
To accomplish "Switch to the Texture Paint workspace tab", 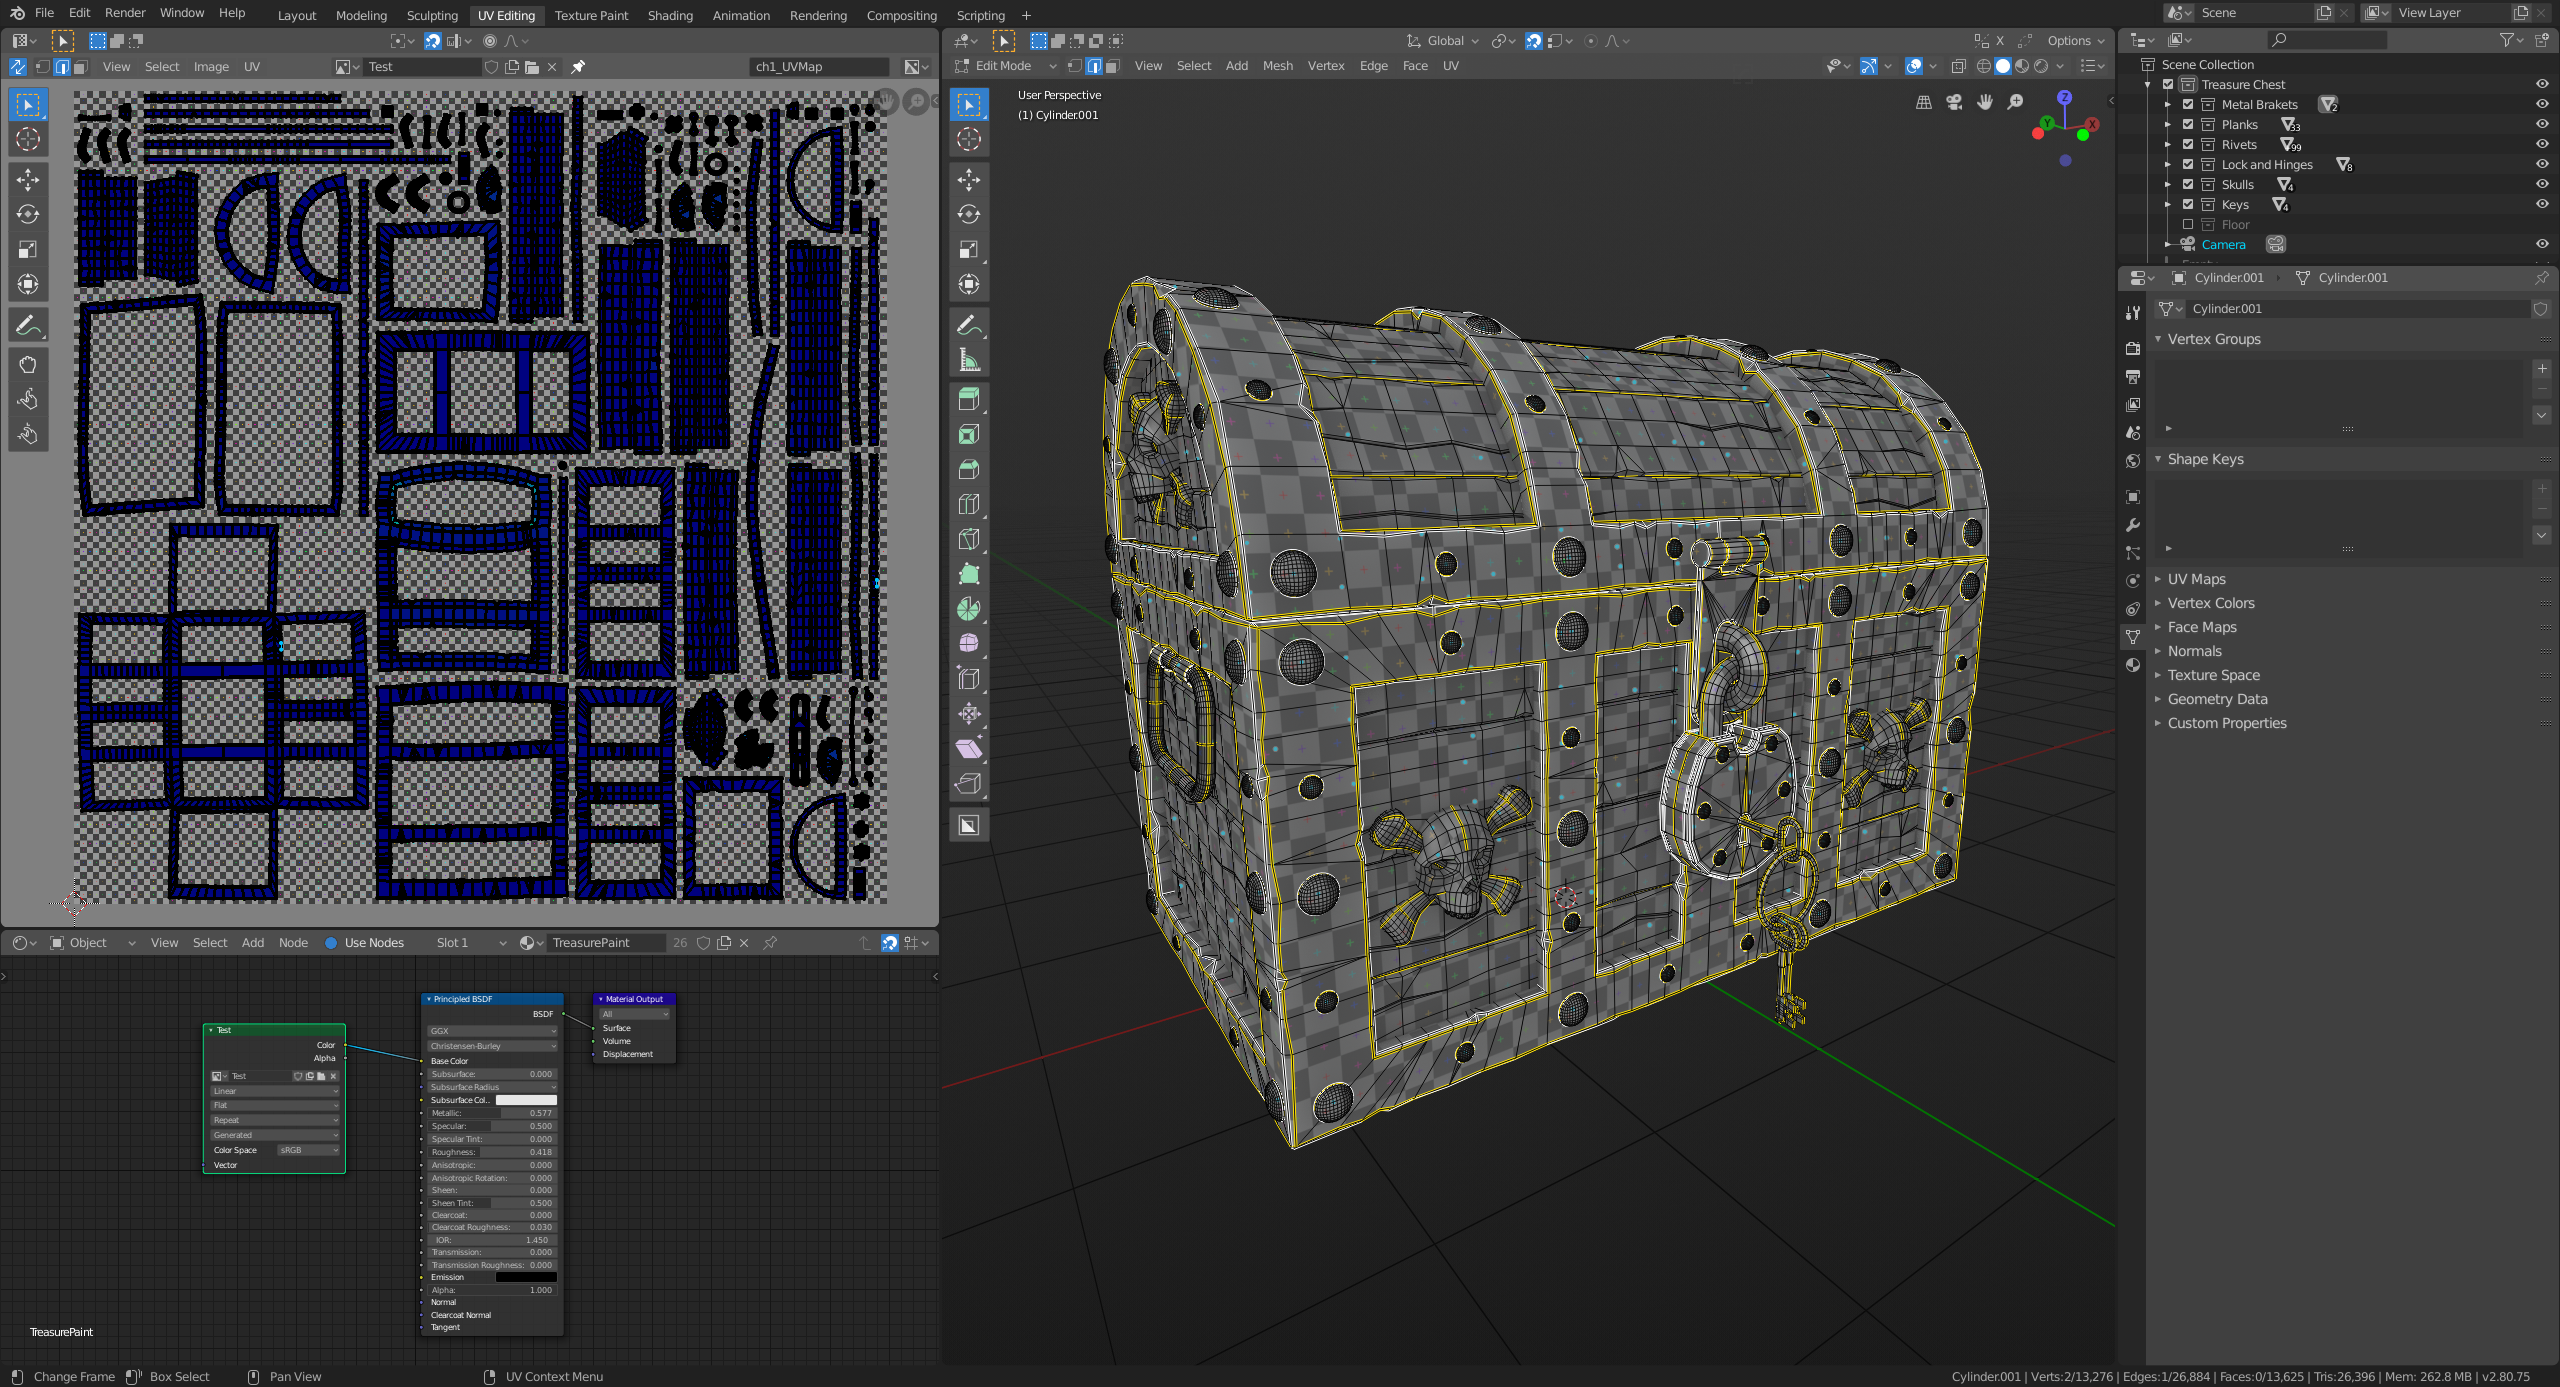I will (591, 15).
